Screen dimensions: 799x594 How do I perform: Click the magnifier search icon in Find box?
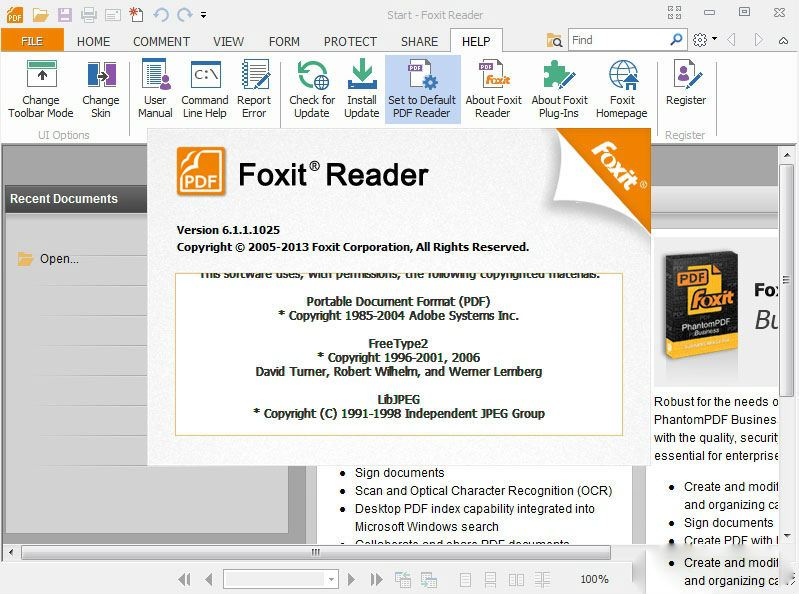(x=676, y=39)
